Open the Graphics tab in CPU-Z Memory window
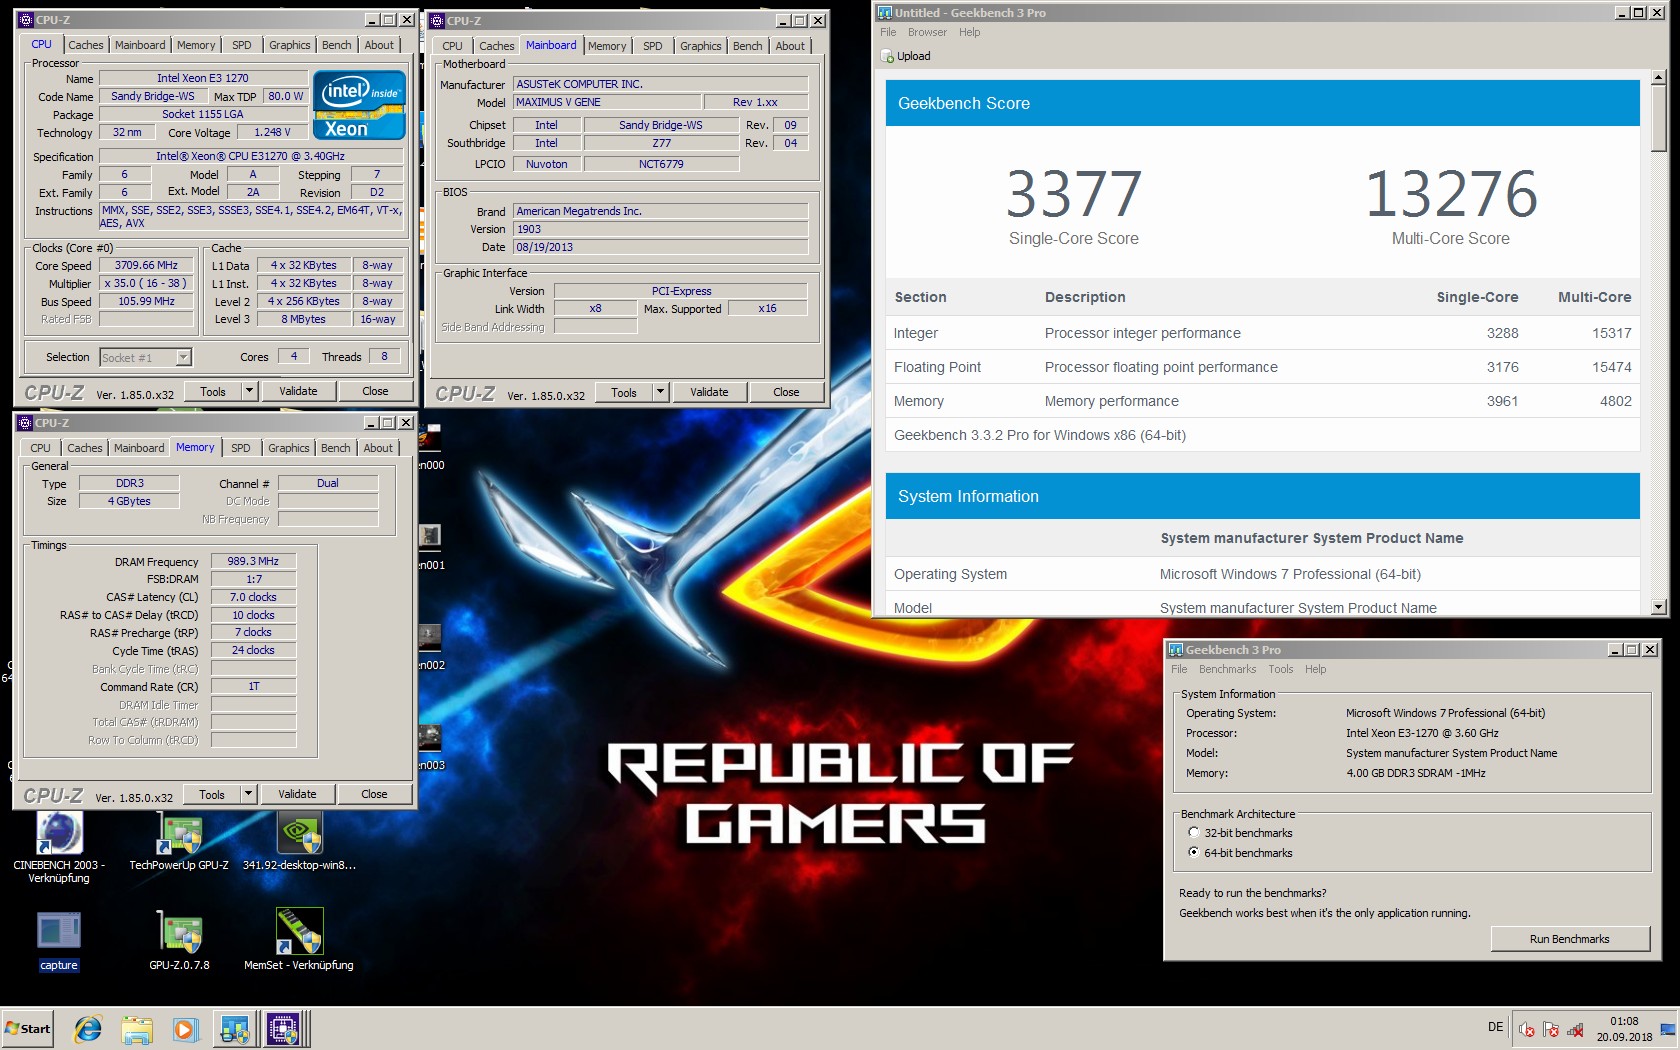 tap(289, 448)
